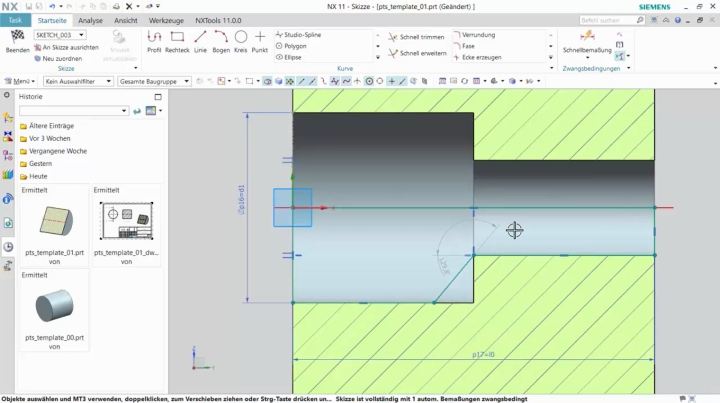
Task: Click An Skizze ausrichten button
Action: [66, 47]
